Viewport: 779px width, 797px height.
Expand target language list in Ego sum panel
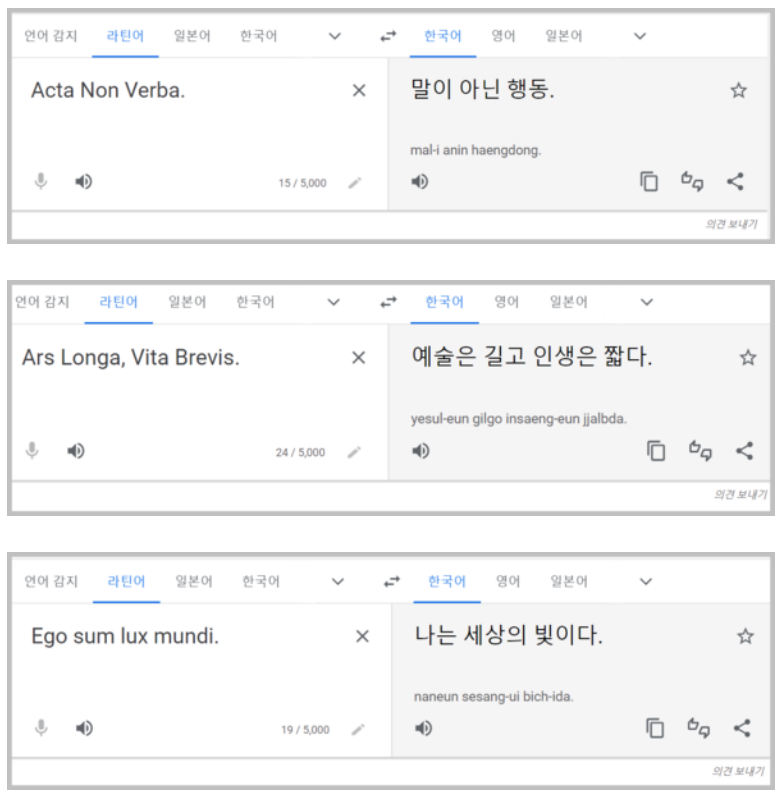tap(645, 581)
